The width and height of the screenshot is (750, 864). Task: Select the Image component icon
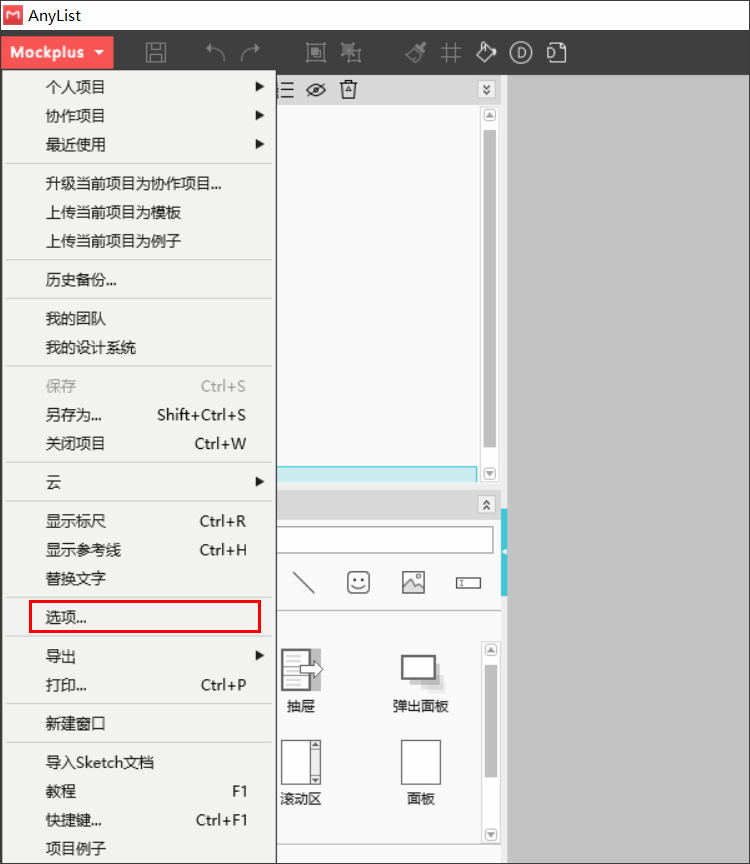click(x=413, y=582)
